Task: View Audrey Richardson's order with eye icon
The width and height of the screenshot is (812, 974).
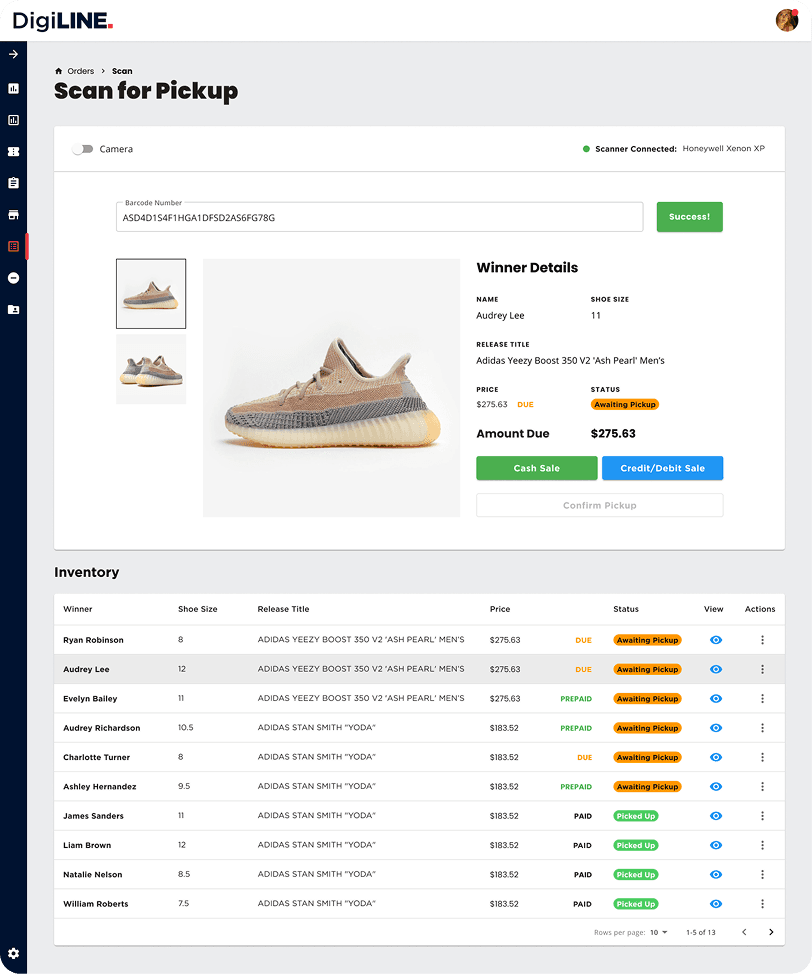Action: pyautogui.click(x=716, y=727)
